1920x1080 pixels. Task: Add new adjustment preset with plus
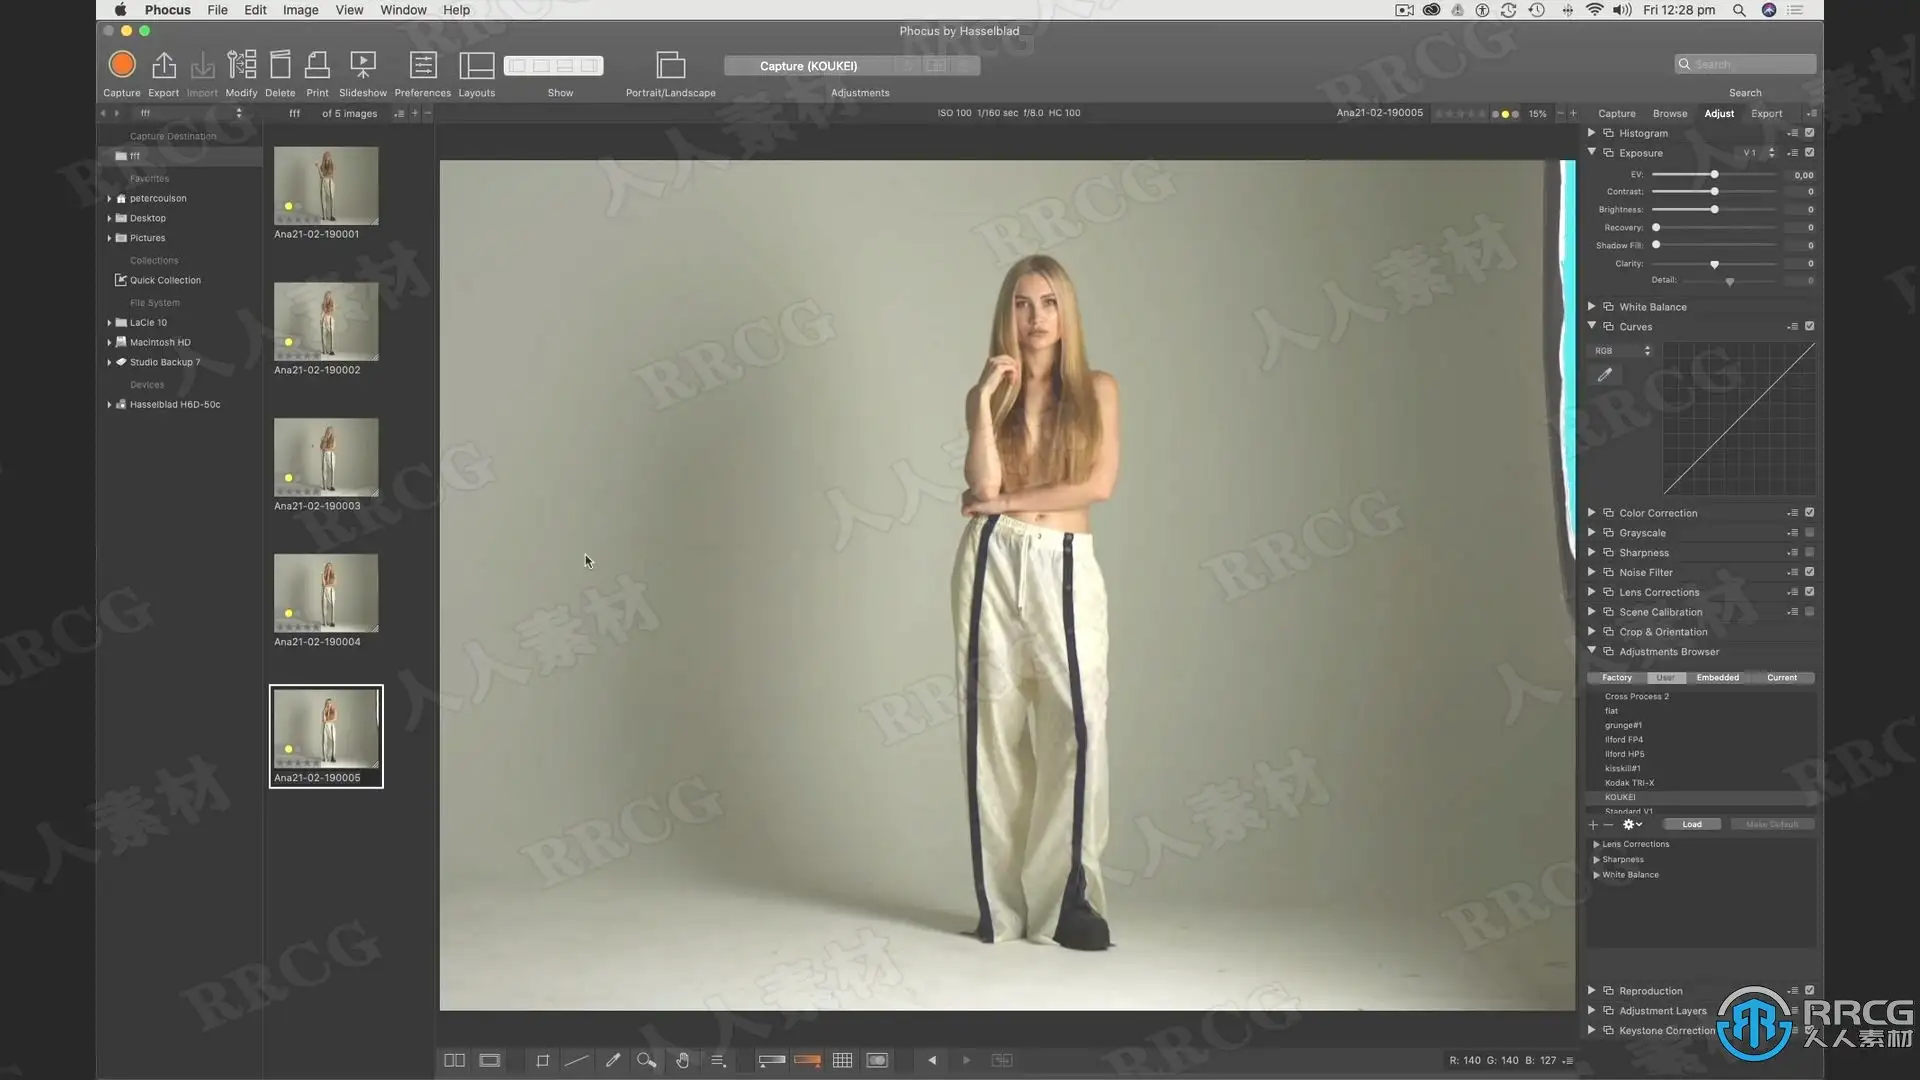coord(1593,825)
